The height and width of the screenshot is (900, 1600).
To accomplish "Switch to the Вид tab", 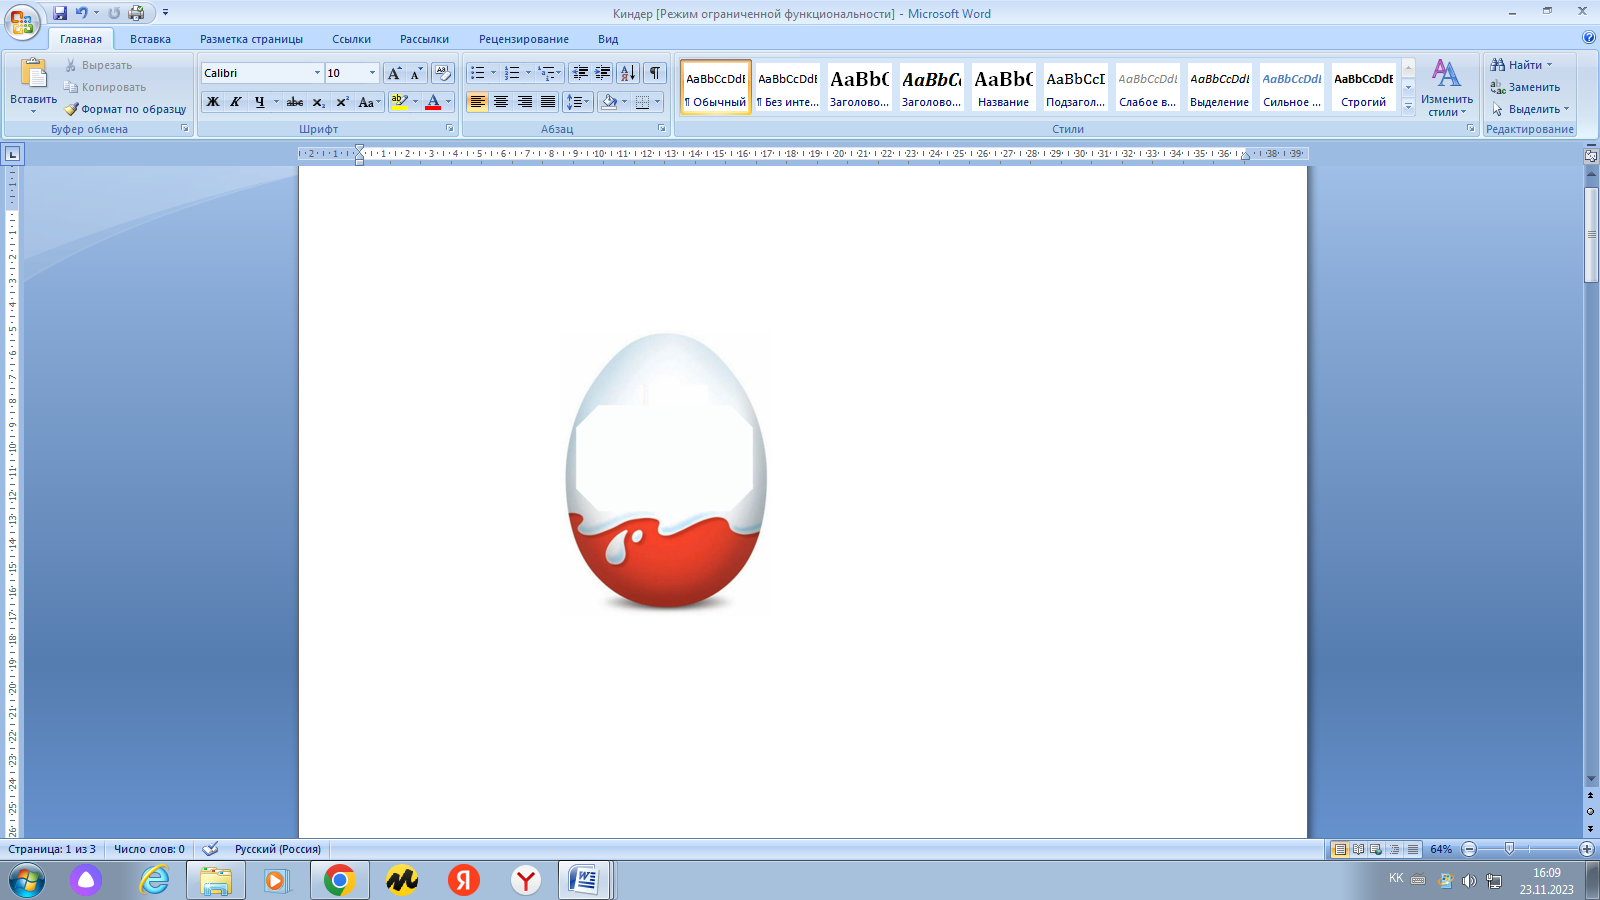I will tap(608, 39).
